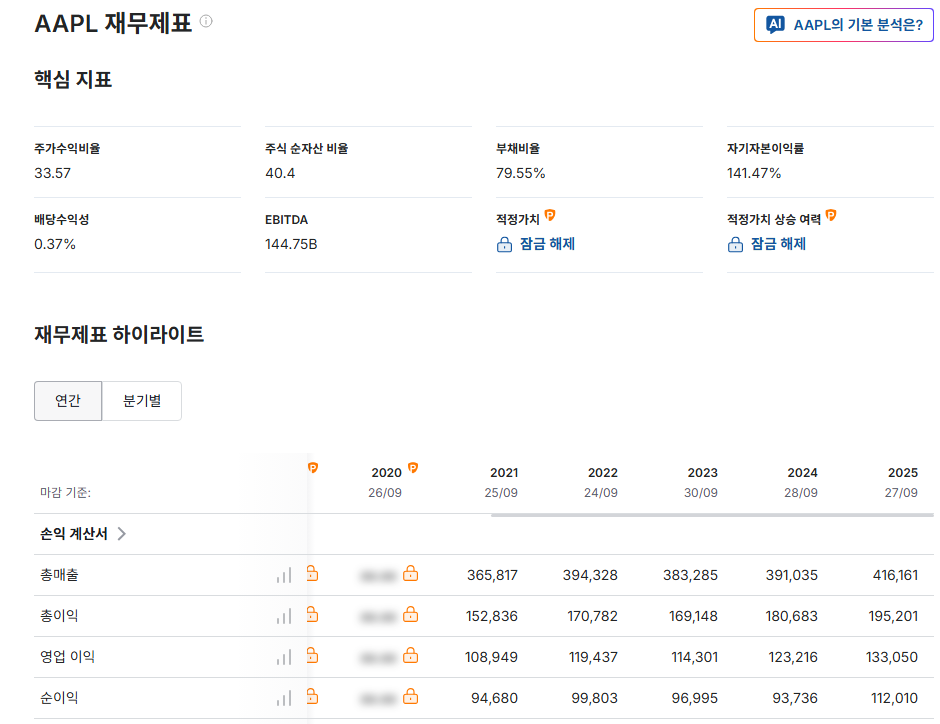Click the pro badge beside 적정가치 상승 여력
Image resolution: width=940 pixels, height=724 pixels.
[831, 215]
